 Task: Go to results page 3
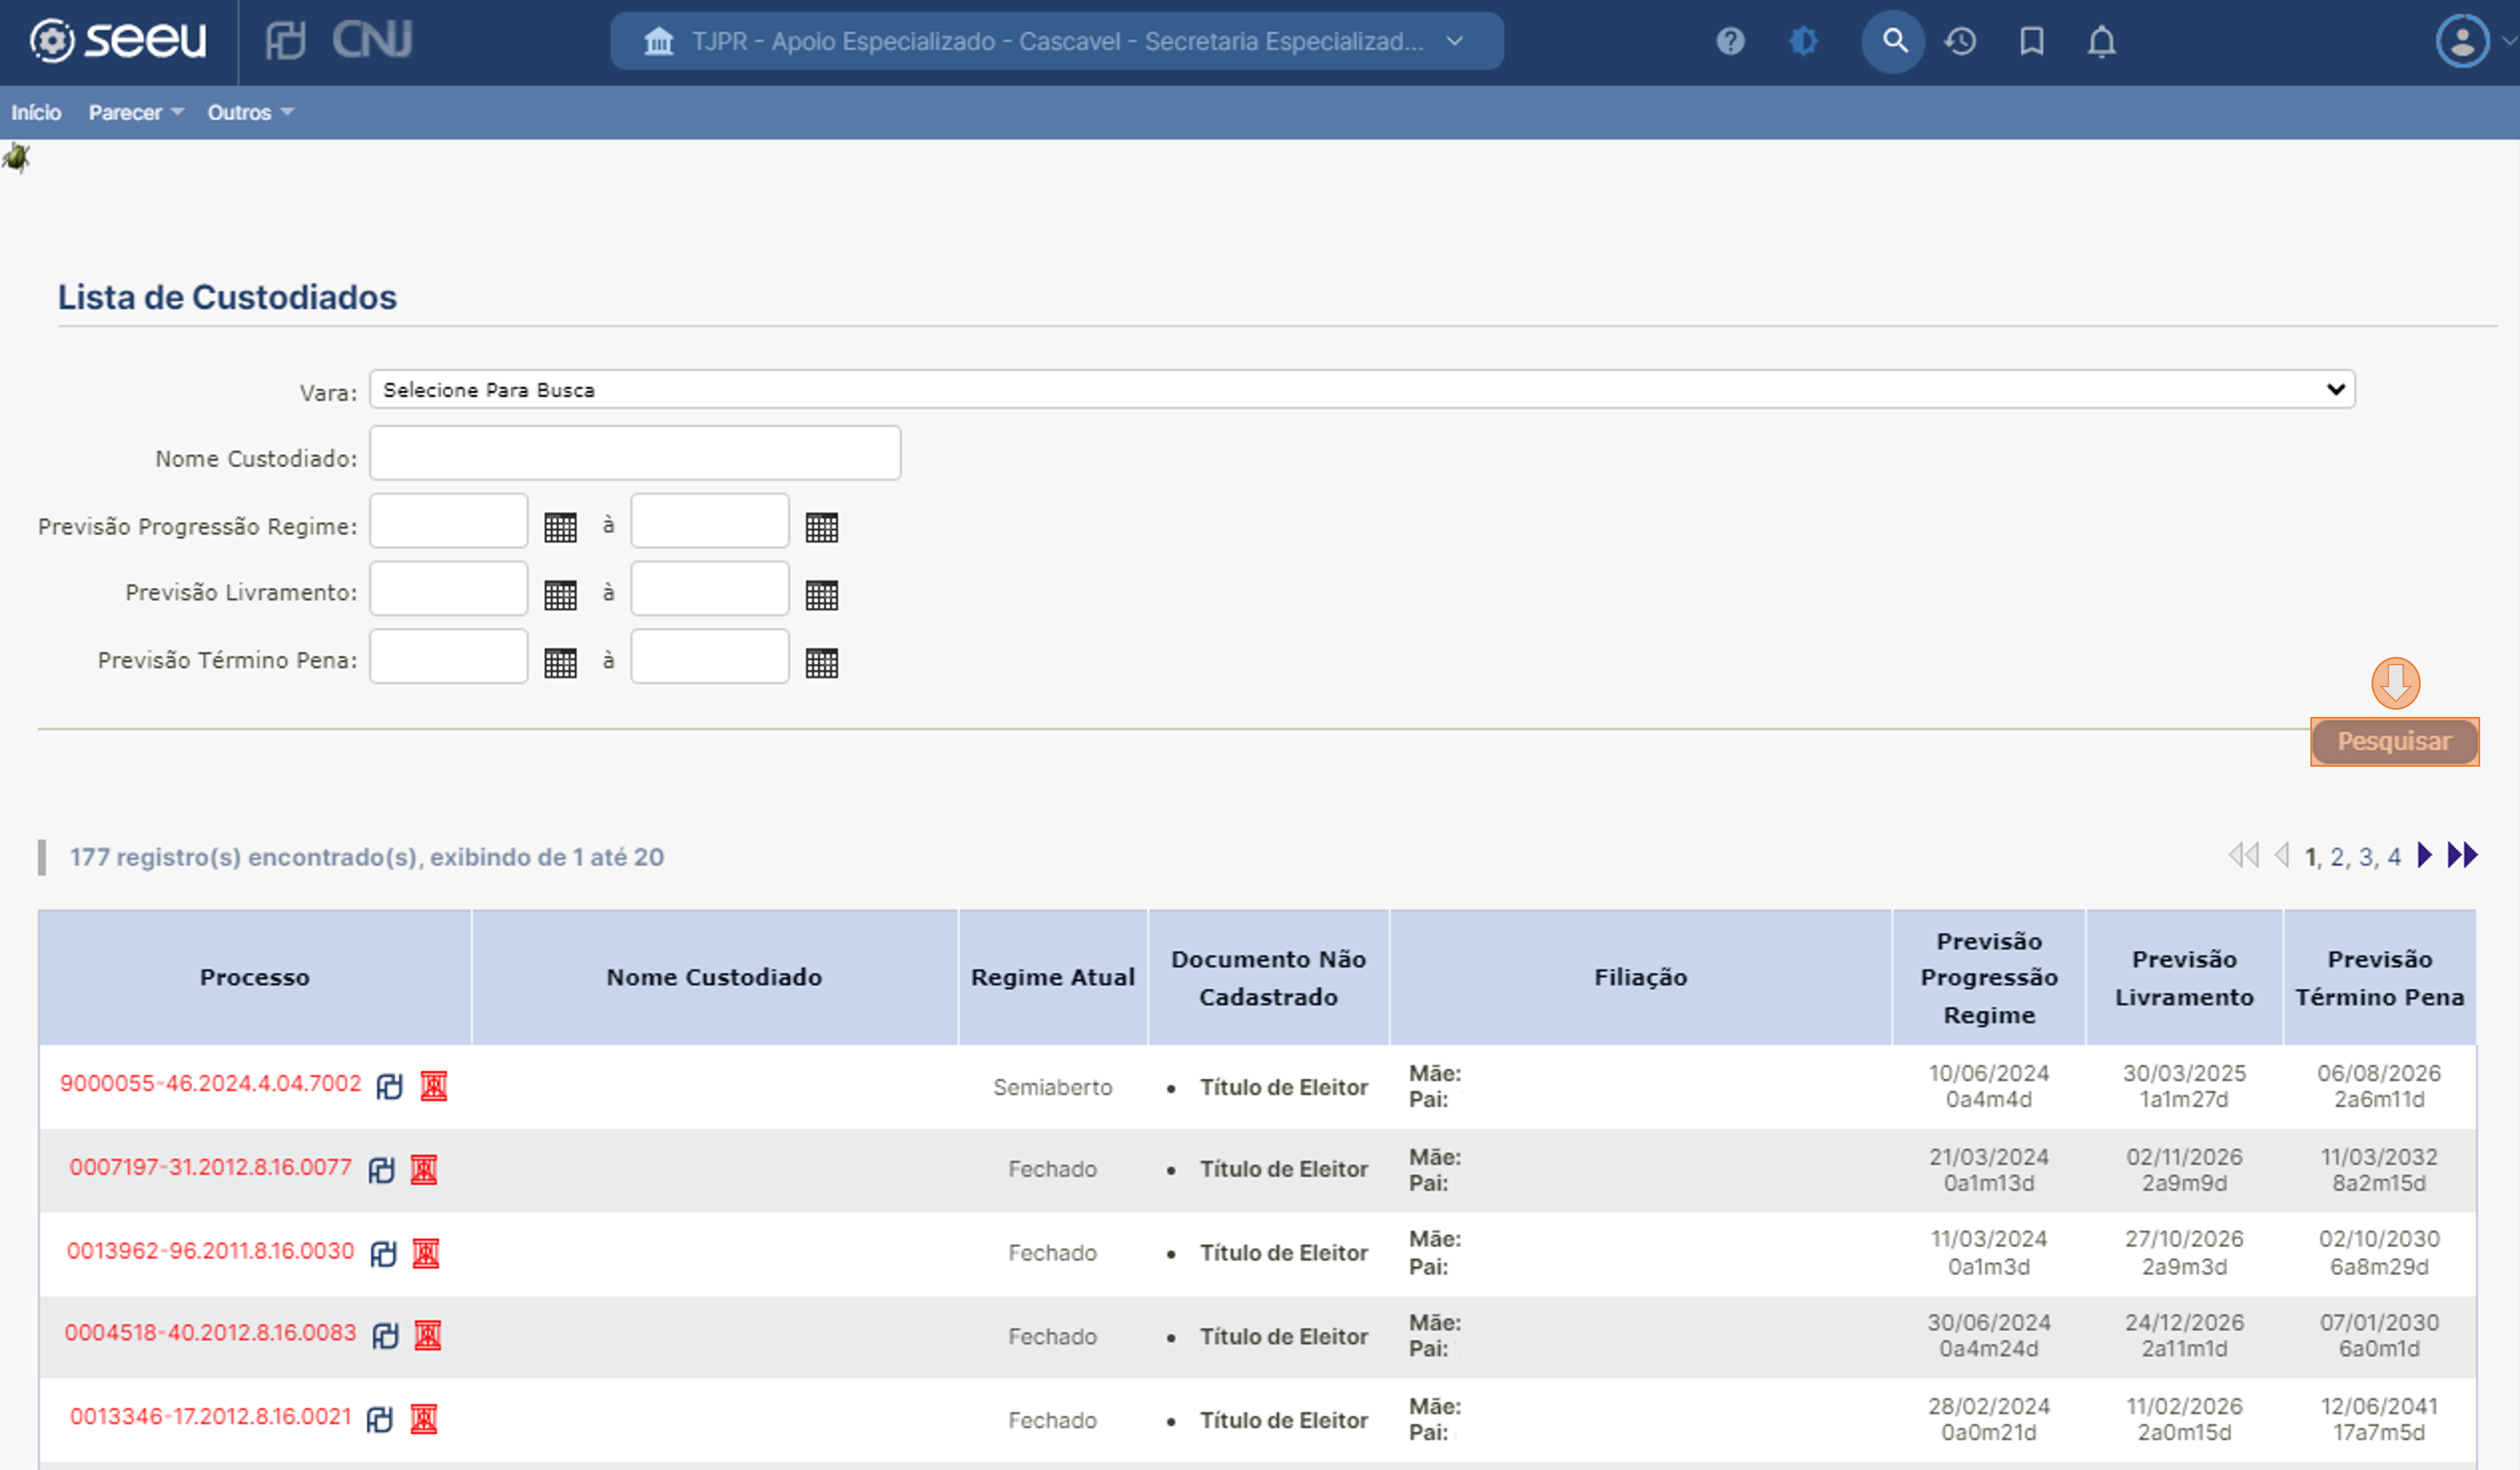click(2366, 857)
